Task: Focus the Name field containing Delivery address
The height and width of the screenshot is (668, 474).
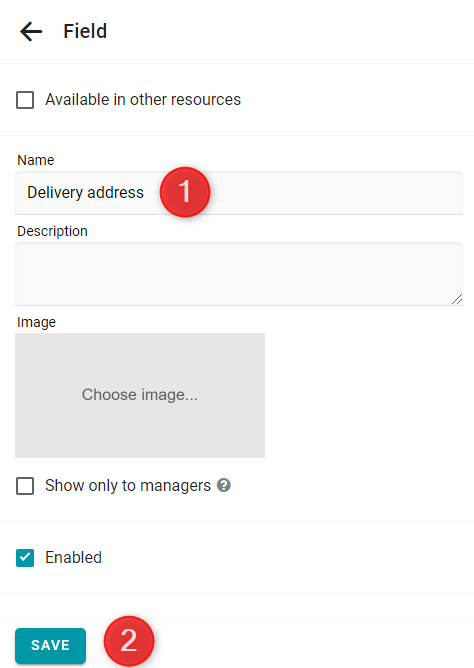Action: (x=239, y=193)
